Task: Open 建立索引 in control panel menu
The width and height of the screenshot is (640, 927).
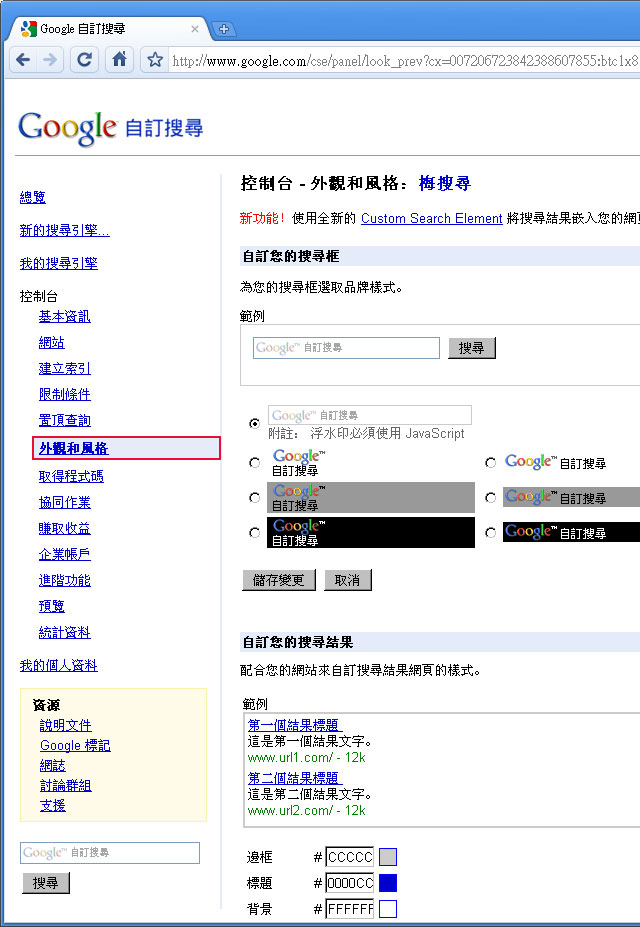Action: tap(64, 368)
